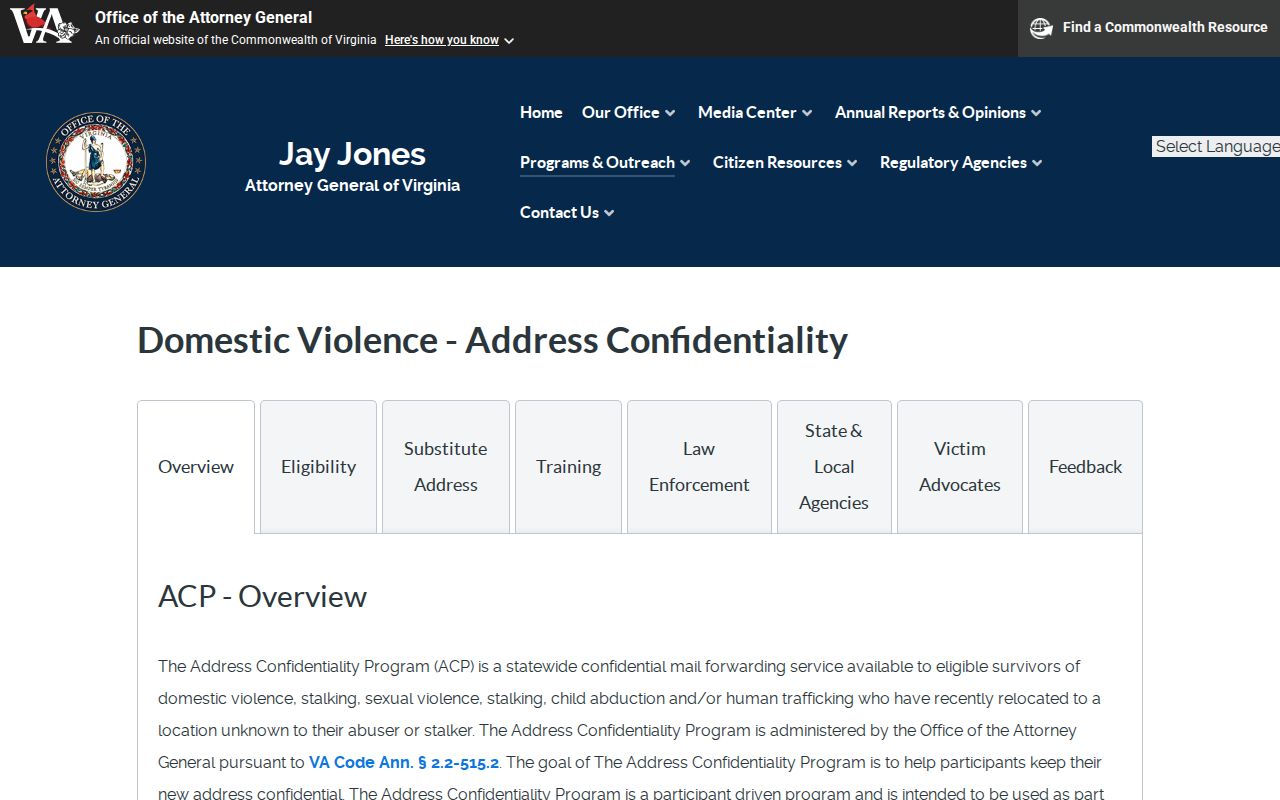
Task: Click the "Domestic Violence - Address Confidentiality" heading
Action: 492,340
